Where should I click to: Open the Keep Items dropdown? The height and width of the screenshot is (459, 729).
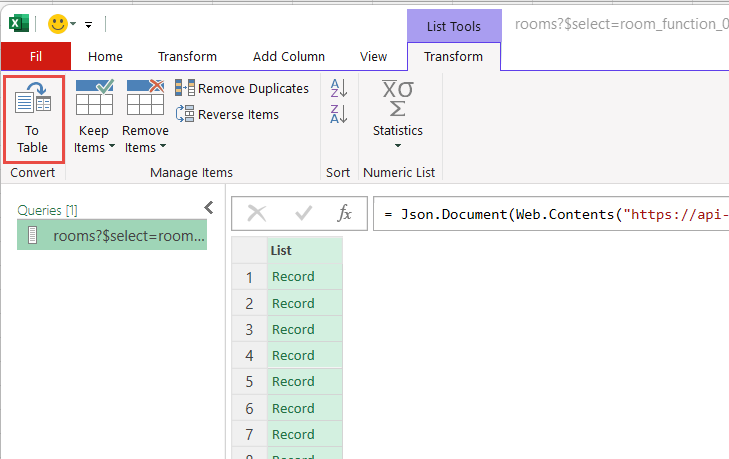(x=95, y=138)
